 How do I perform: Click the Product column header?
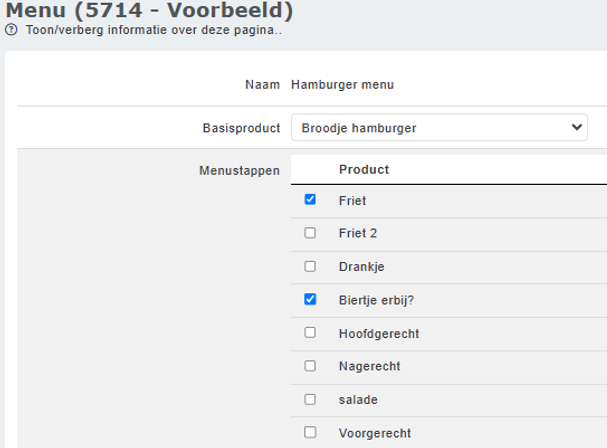364,170
